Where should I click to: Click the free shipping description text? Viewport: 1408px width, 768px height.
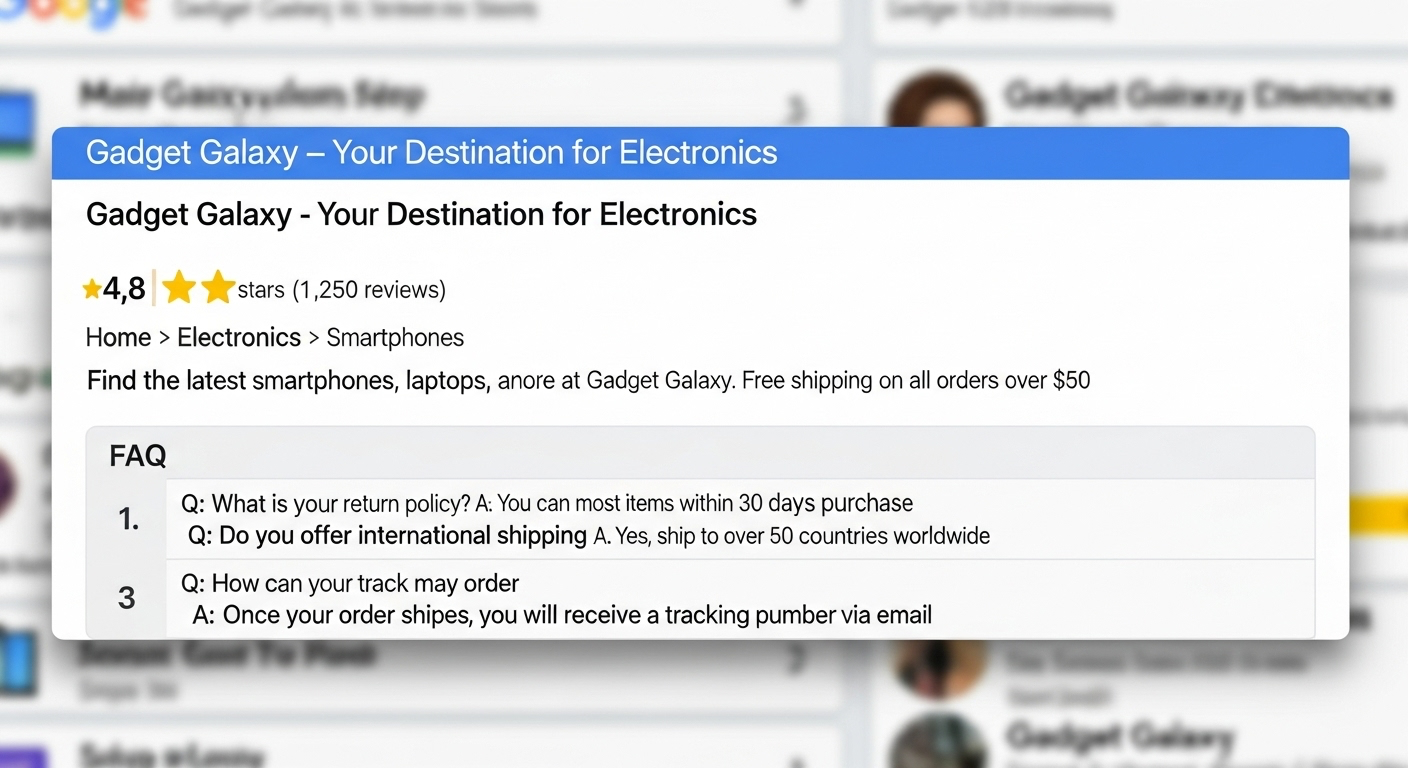588,381
